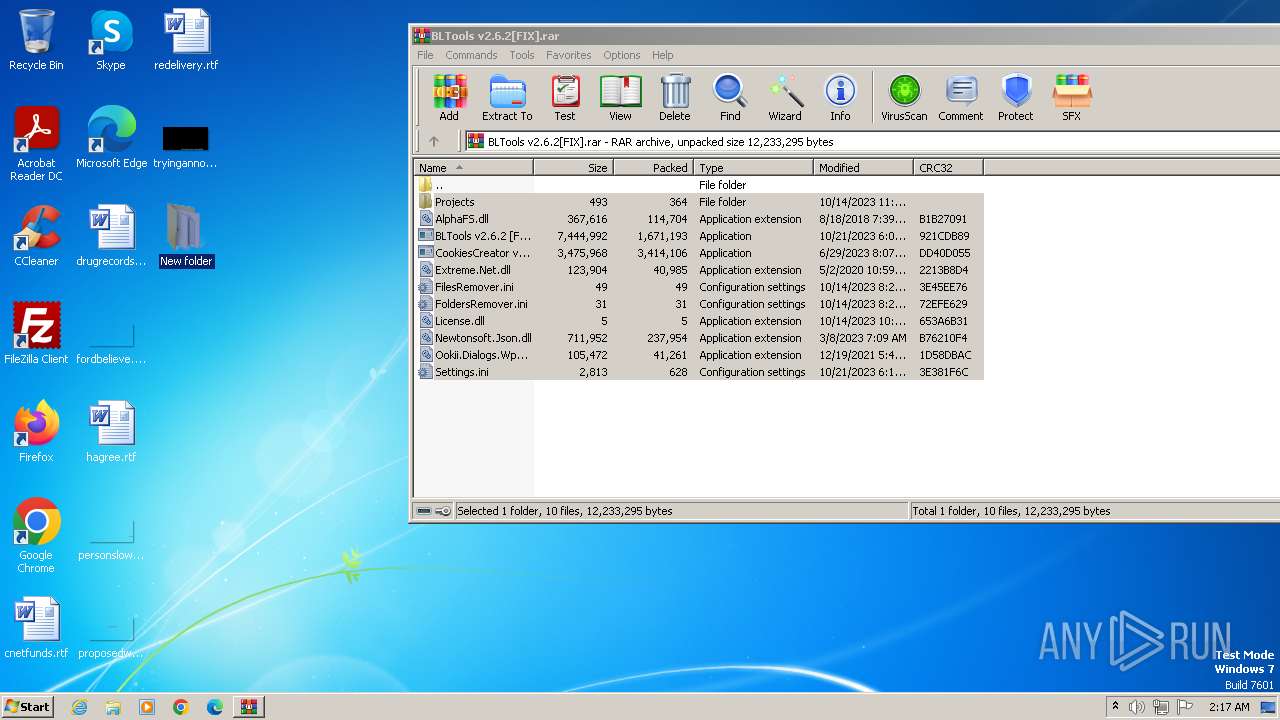
Task: Open the Options menu
Action: click(621, 55)
